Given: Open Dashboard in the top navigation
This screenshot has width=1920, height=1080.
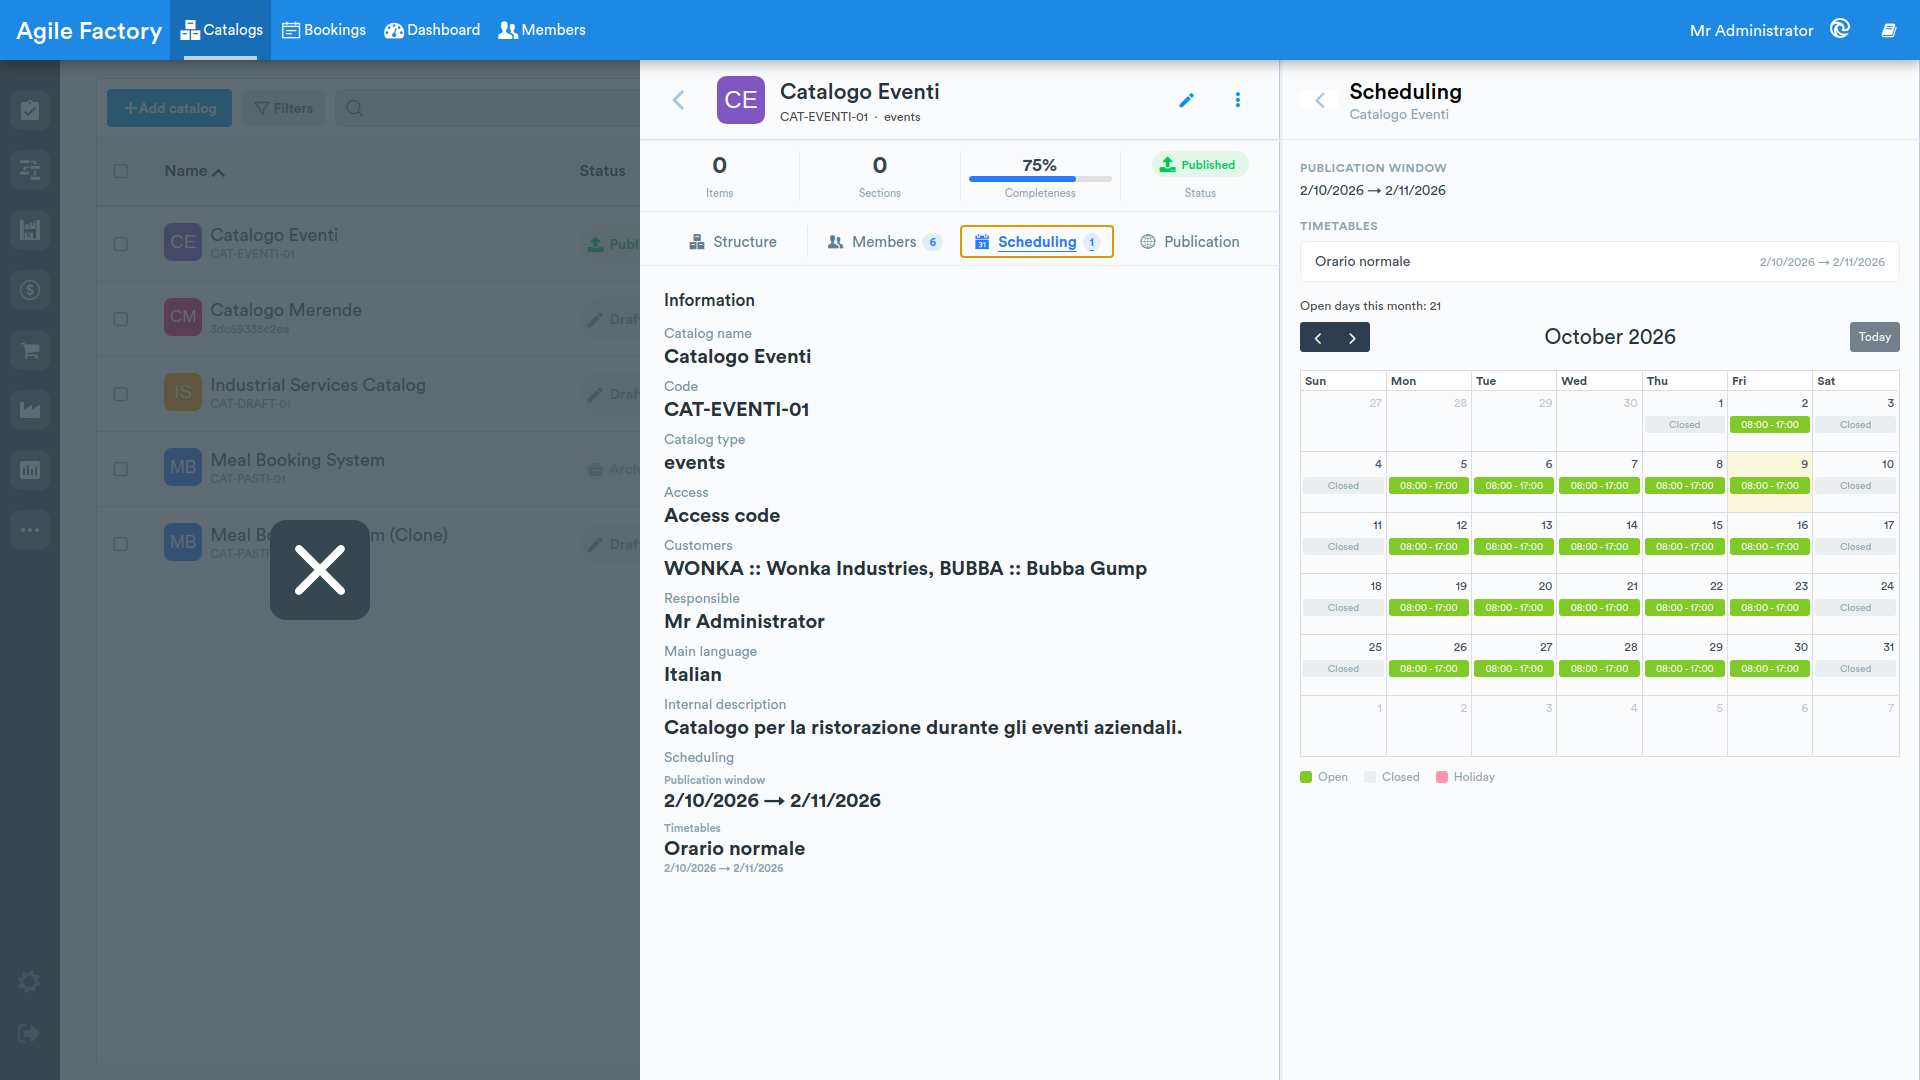Looking at the screenshot, I should [x=432, y=30].
